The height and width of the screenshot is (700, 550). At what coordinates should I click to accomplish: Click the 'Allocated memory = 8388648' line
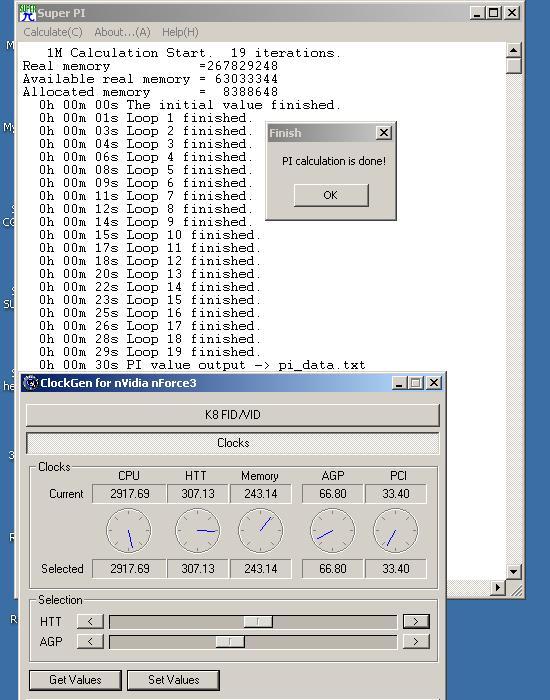[x=150, y=92]
